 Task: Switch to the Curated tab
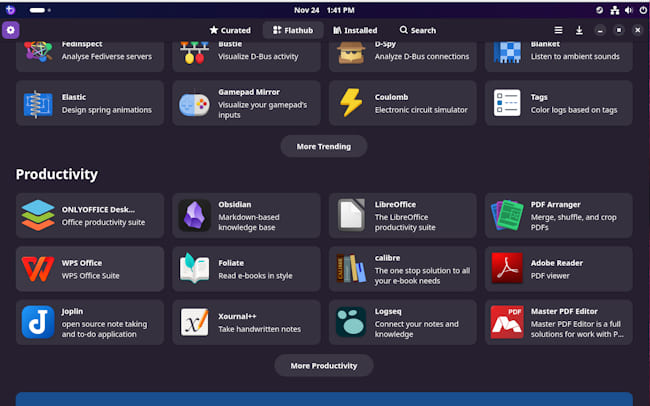coord(230,30)
